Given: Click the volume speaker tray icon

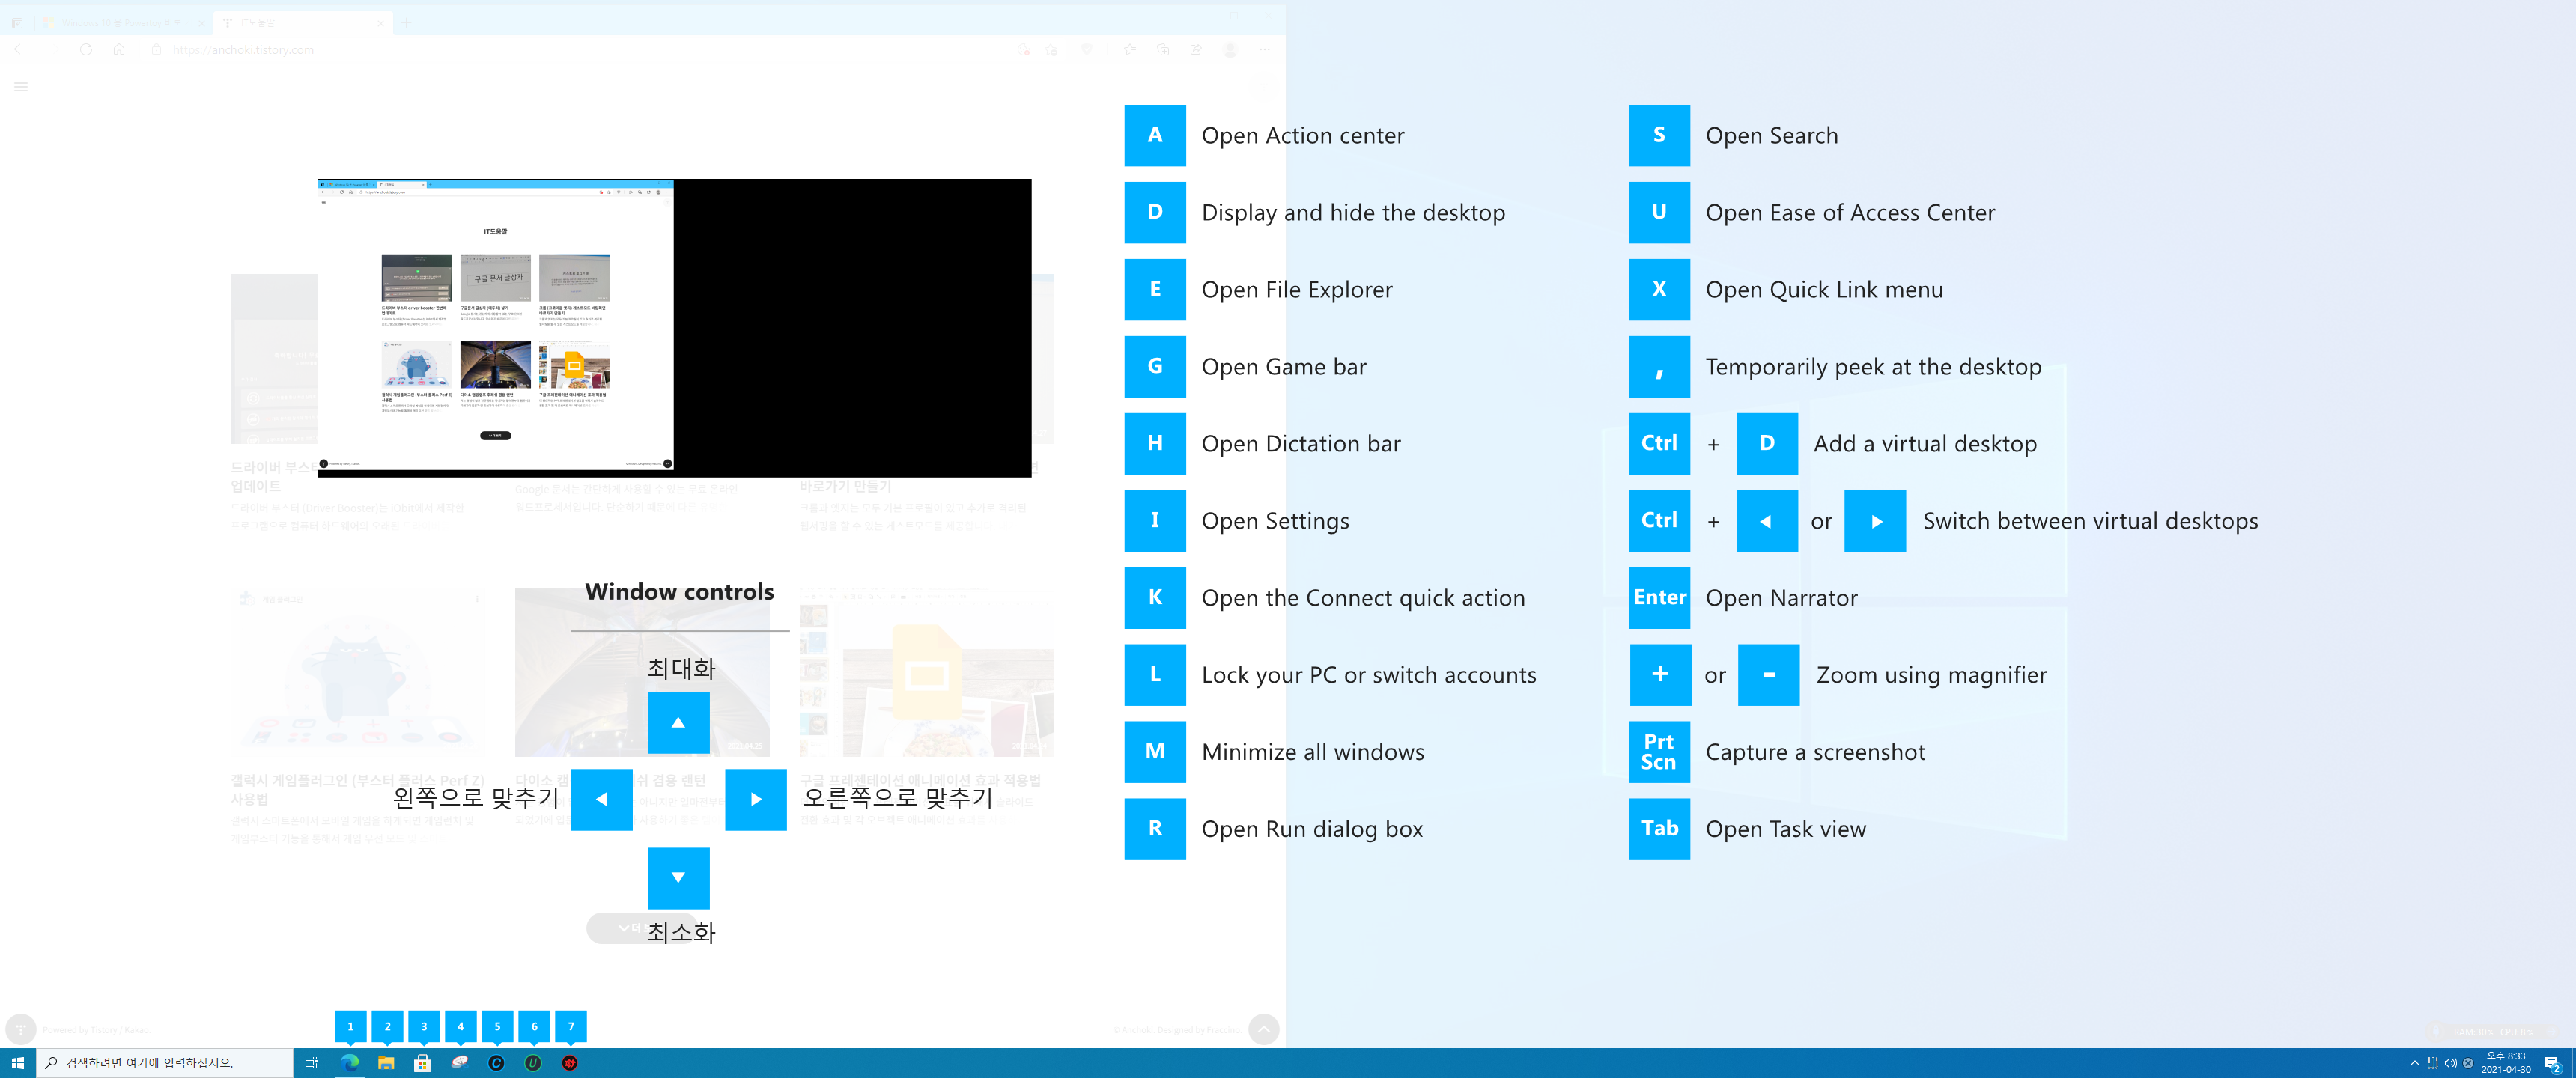Looking at the screenshot, I should [2450, 1063].
